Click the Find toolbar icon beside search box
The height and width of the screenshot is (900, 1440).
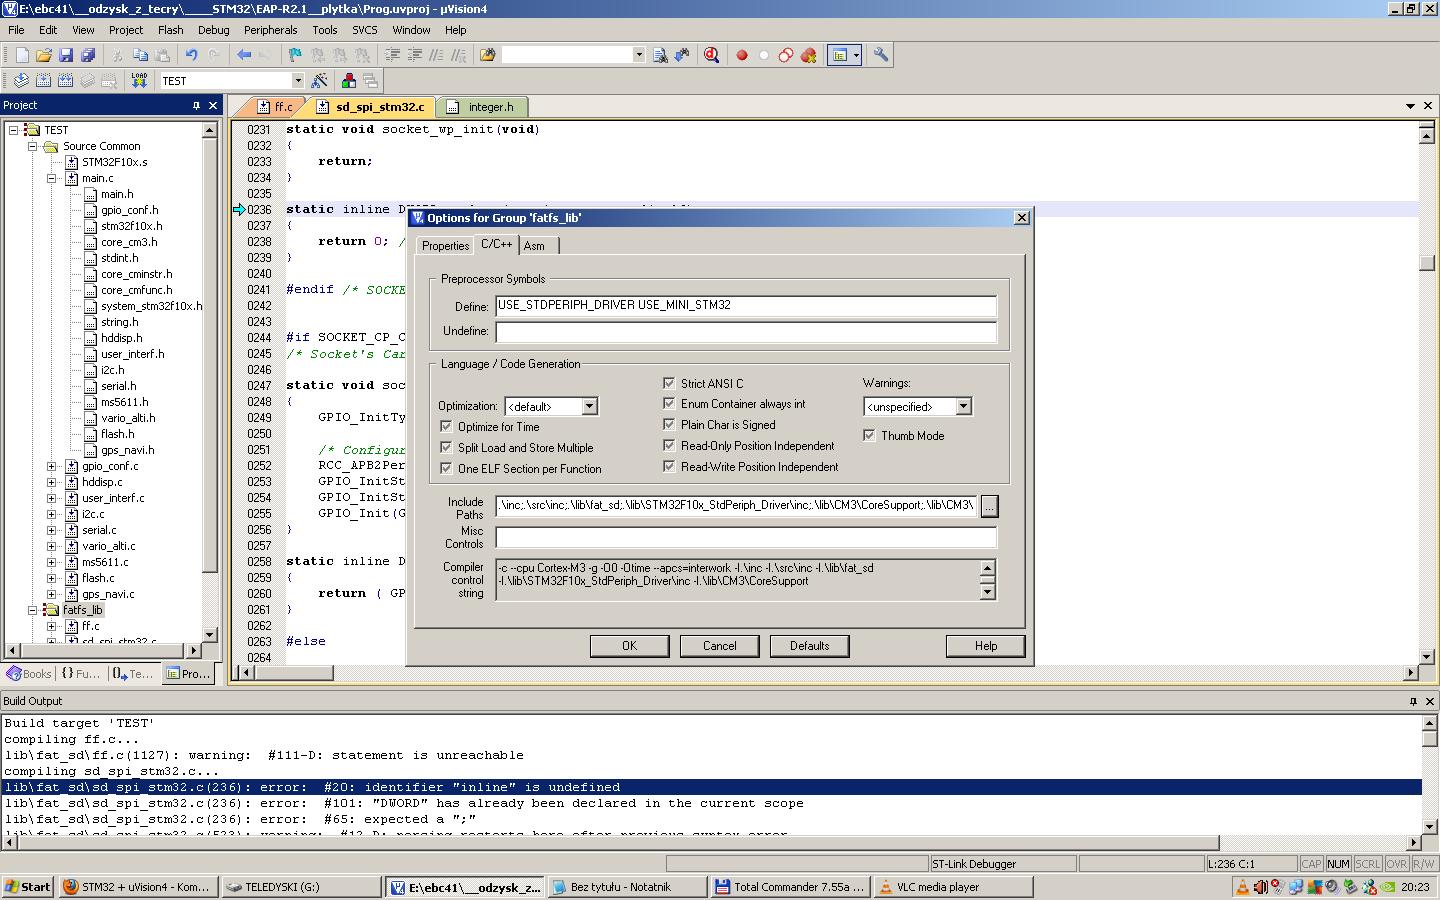[660, 55]
